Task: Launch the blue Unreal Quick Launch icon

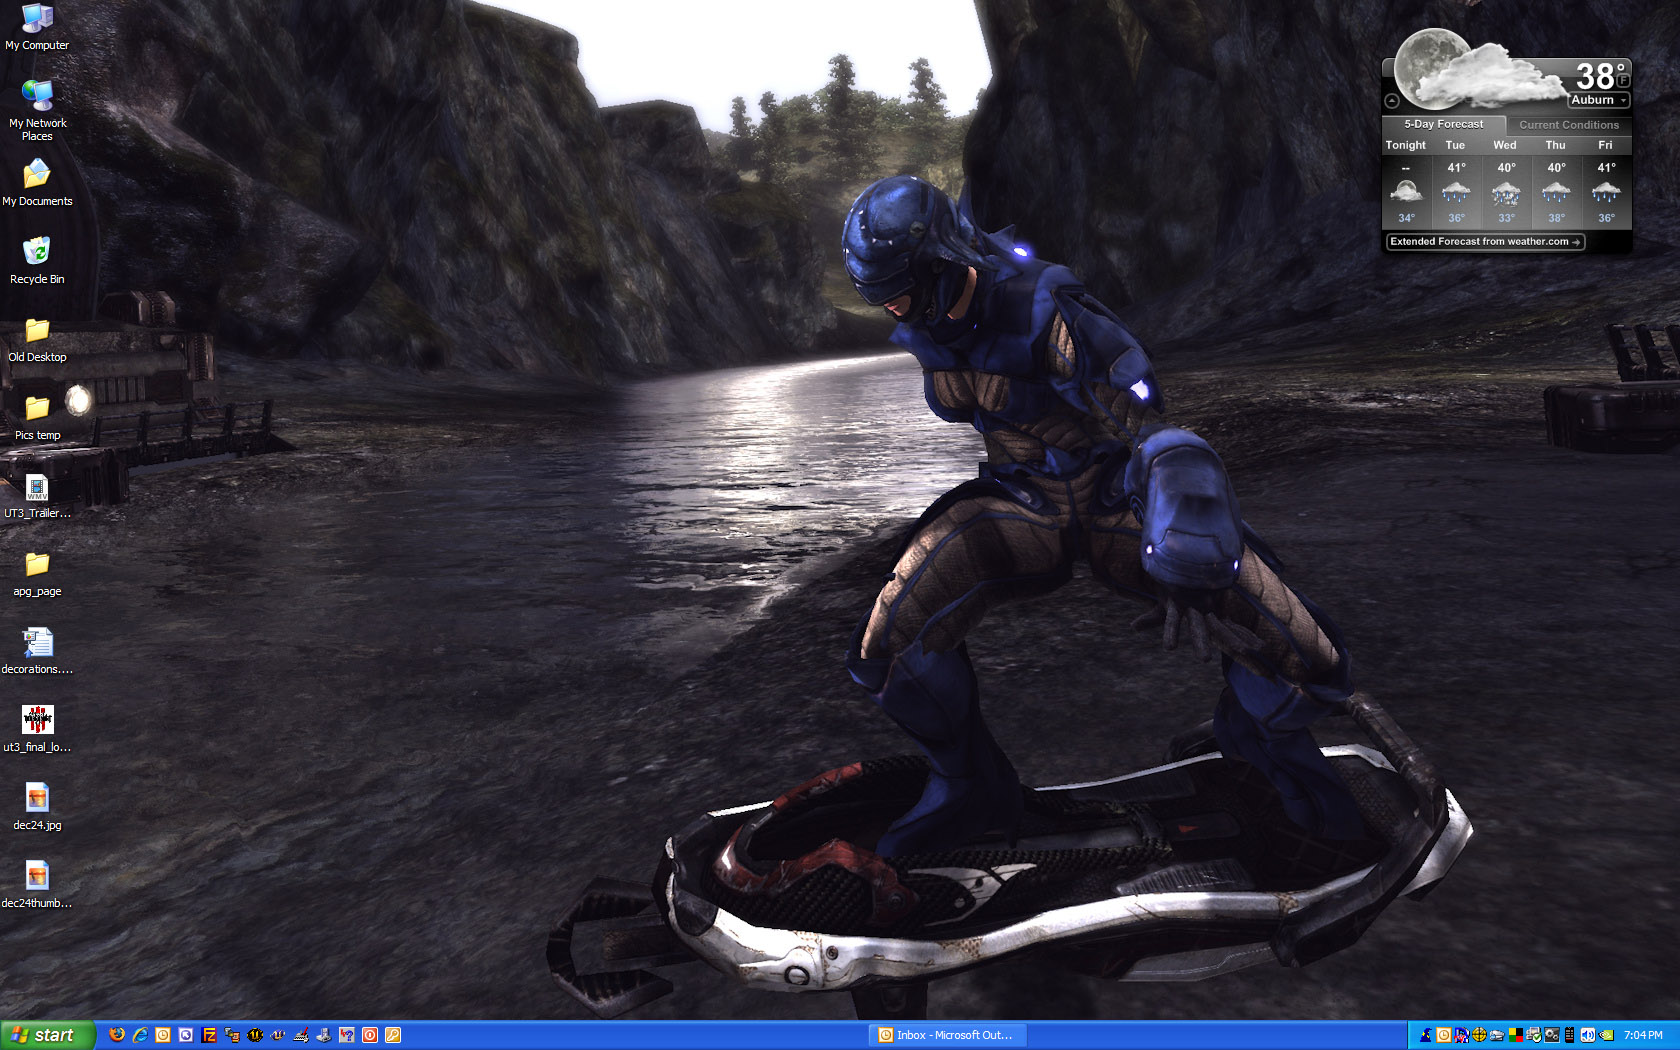Action: 278,1035
